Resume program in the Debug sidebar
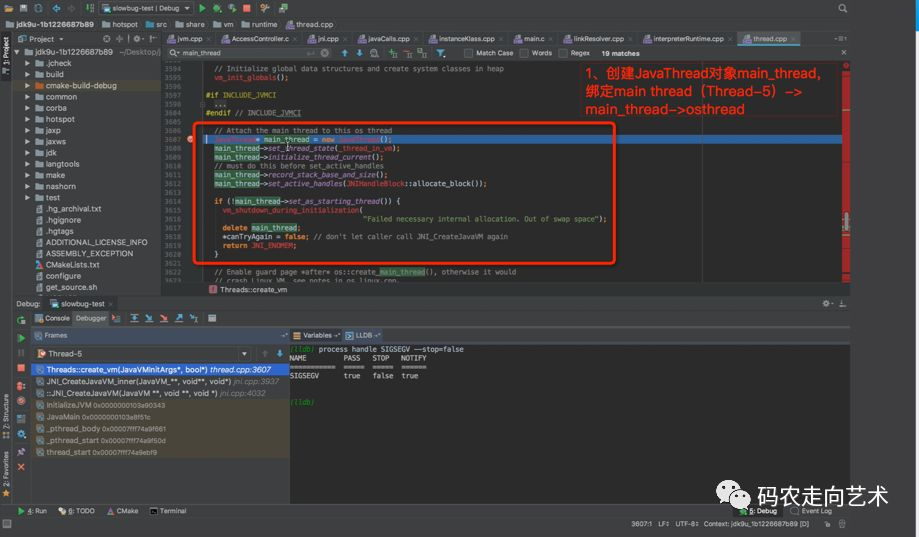The width and height of the screenshot is (919, 537). 21,338
